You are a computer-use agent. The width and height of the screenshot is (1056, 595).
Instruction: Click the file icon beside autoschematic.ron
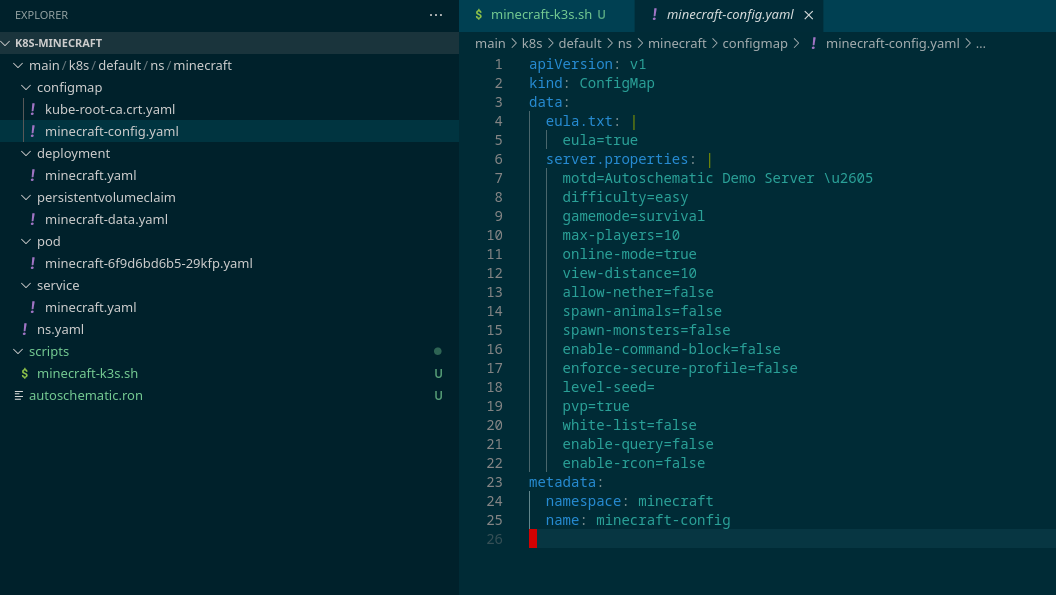coord(18,395)
